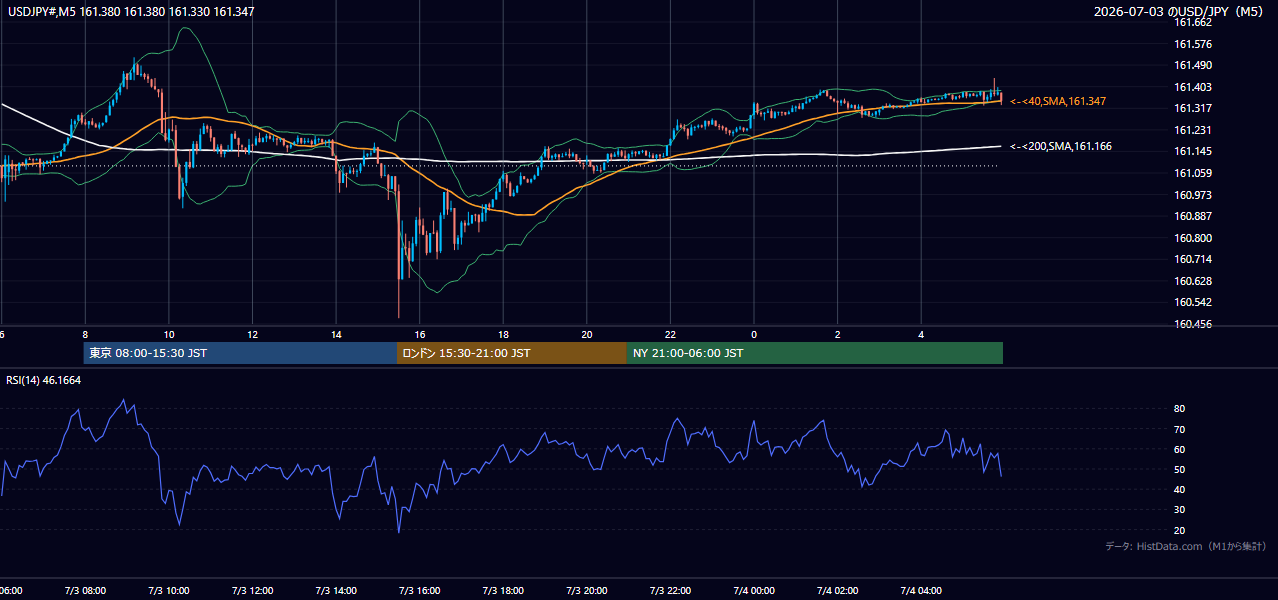The image size is (1278, 600).
Task: Click the RSI 40 level label
Action: coord(1180,489)
